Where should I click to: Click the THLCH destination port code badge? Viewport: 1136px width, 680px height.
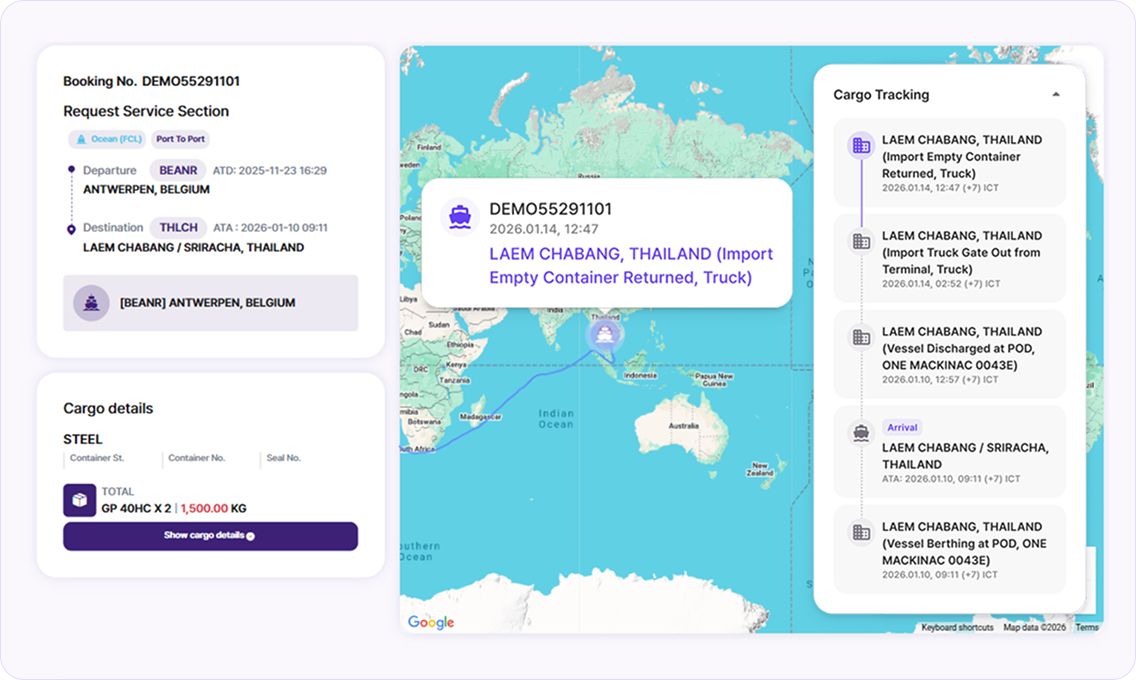(x=178, y=227)
